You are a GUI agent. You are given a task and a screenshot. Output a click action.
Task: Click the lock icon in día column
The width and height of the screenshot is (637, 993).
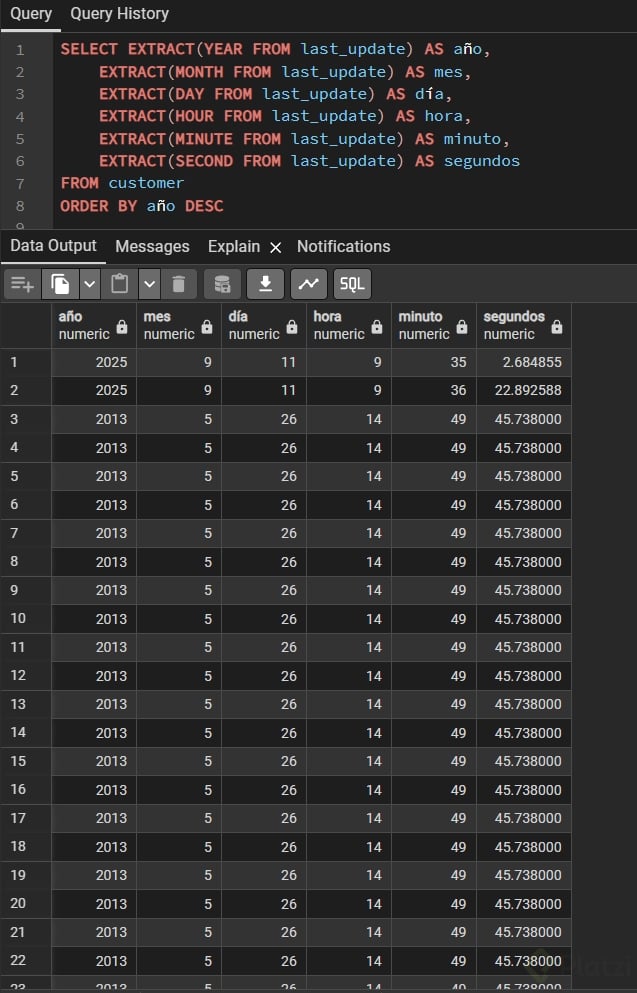click(292, 327)
